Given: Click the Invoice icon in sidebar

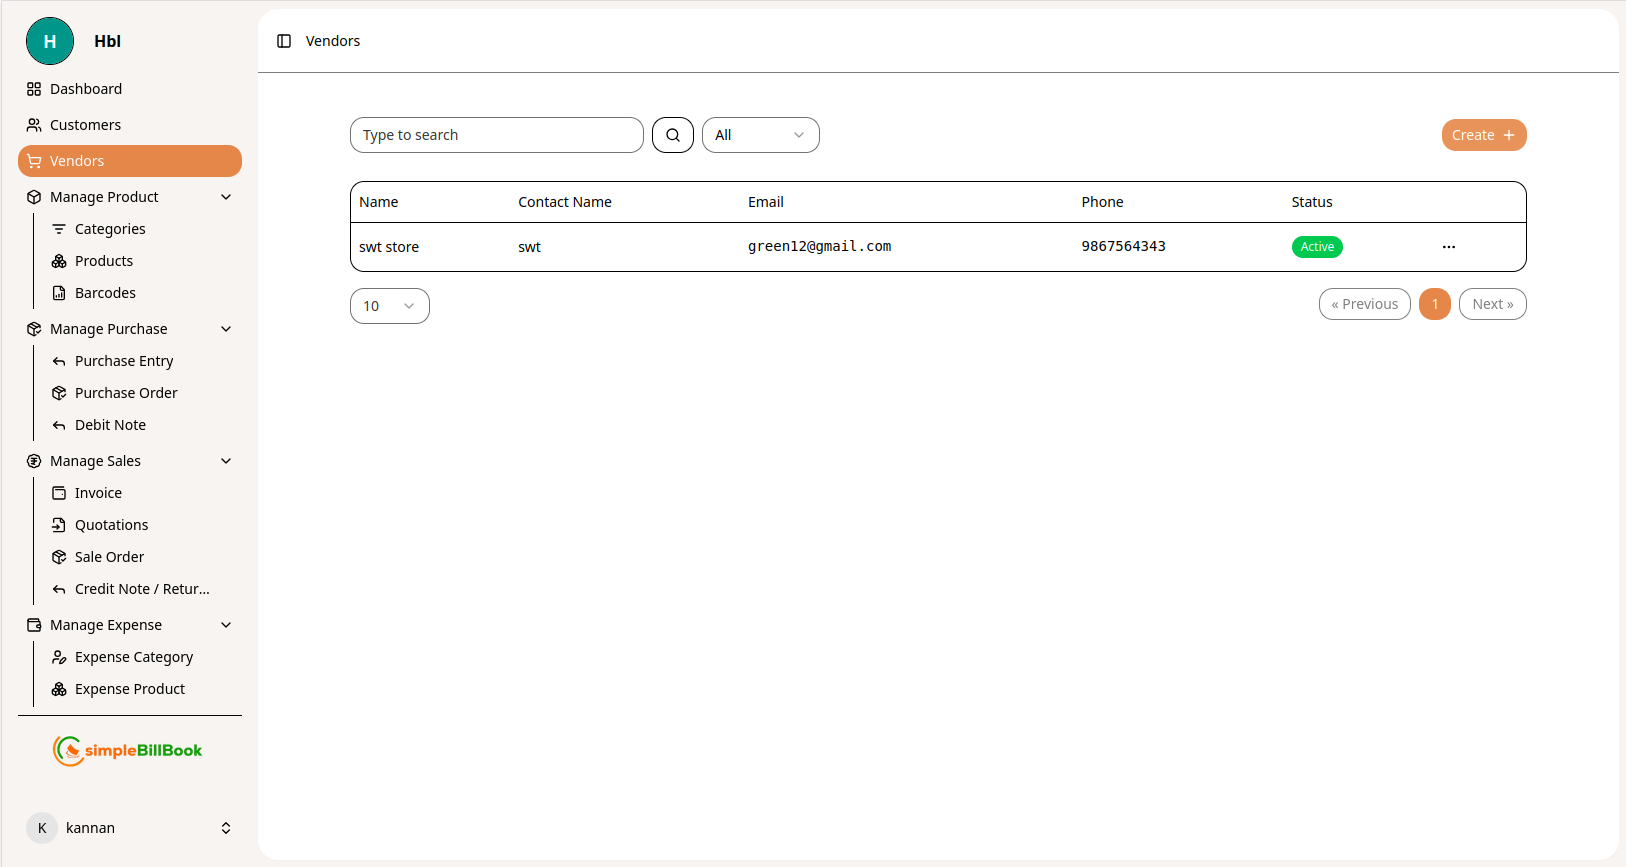Looking at the screenshot, I should [x=59, y=493].
